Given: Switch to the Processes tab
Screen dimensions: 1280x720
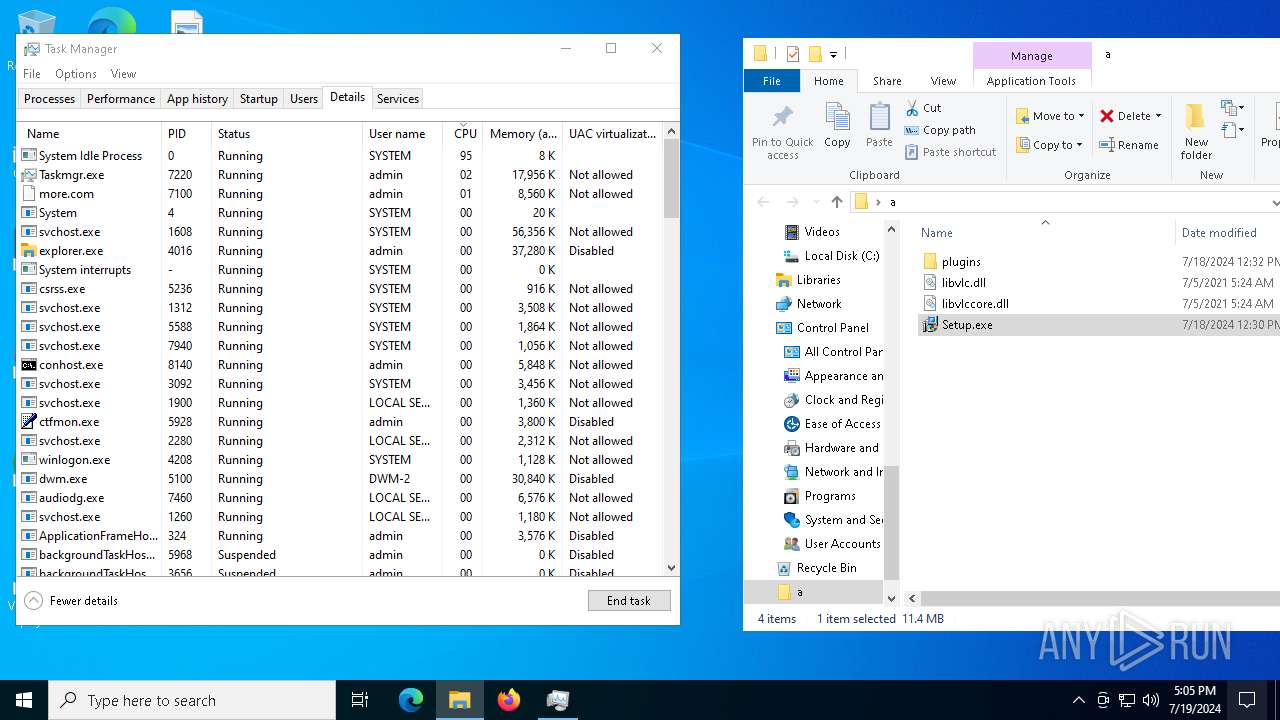Looking at the screenshot, I should pyautogui.click(x=49, y=99).
